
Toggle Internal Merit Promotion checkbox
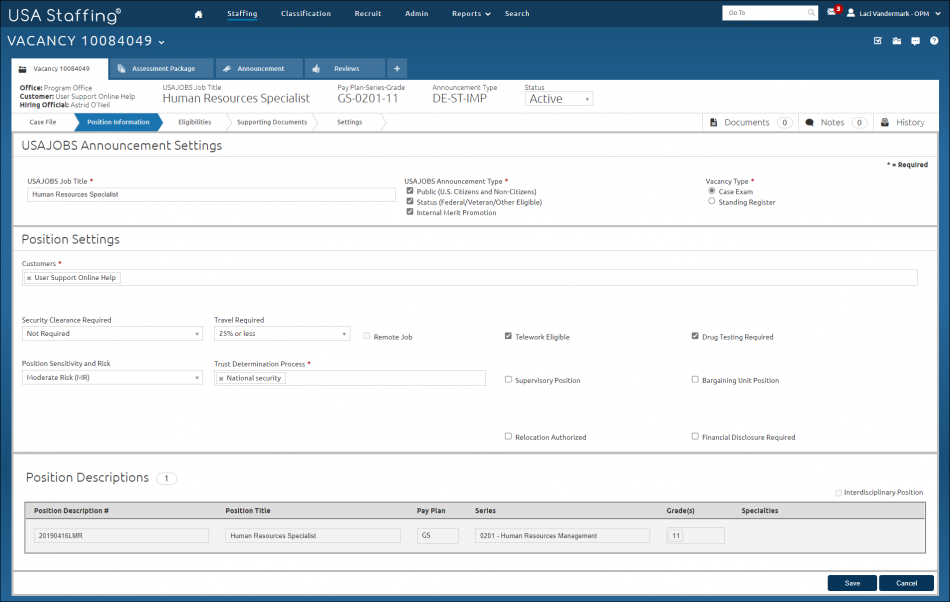point(410,211)
